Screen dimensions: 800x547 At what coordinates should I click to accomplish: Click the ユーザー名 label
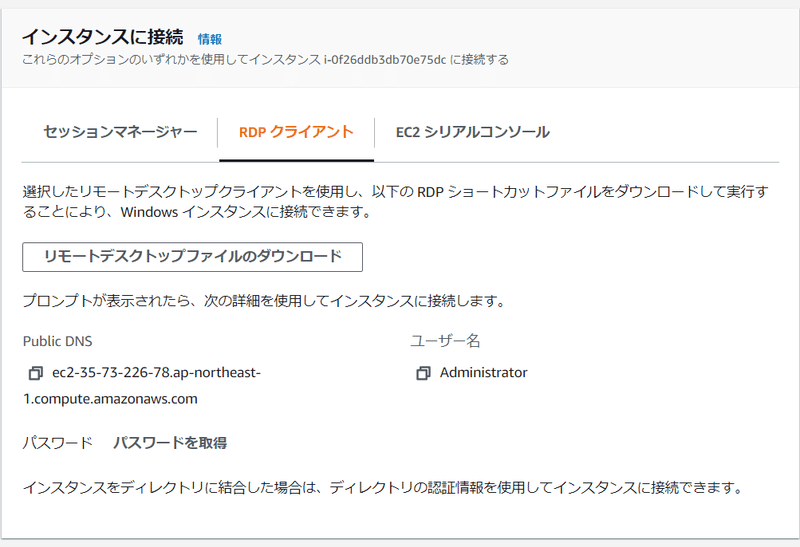(445, 341)
